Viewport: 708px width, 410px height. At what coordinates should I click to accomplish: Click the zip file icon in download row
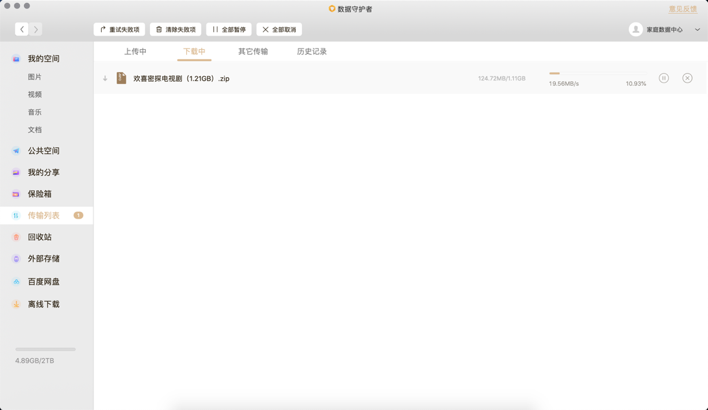121,78
